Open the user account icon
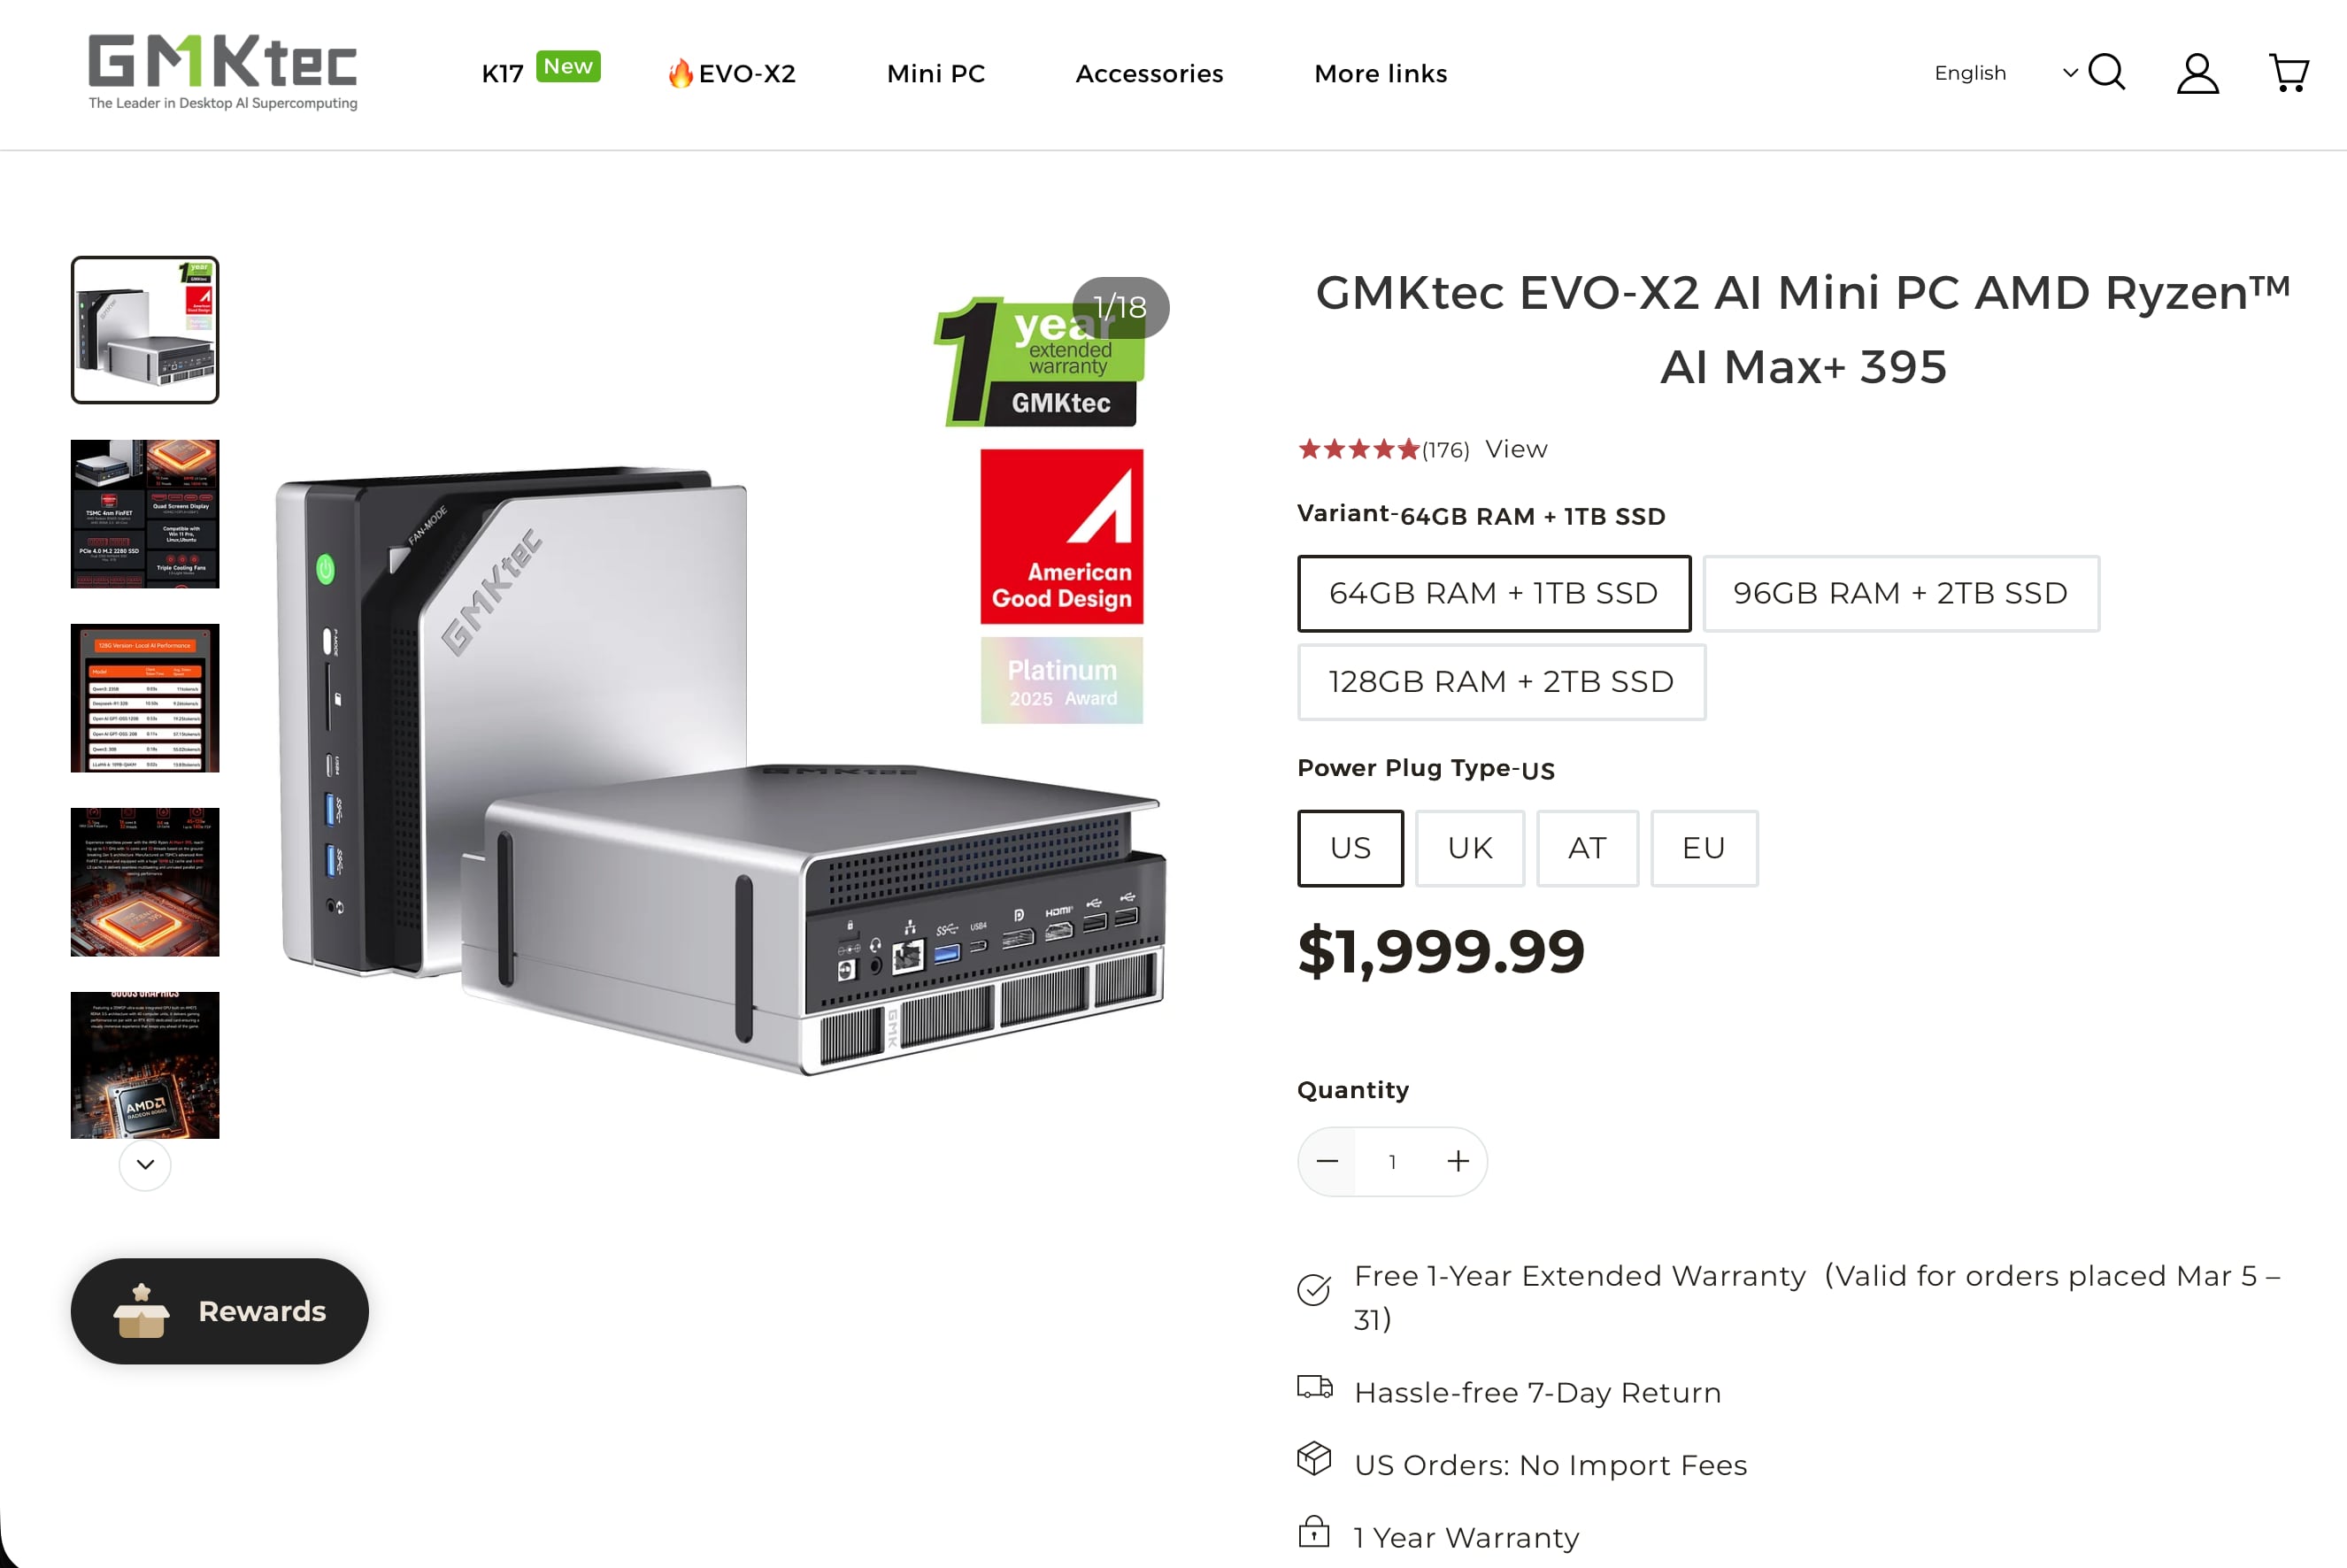This screenshot has width=2347, height=1568. click(2197, 73)
